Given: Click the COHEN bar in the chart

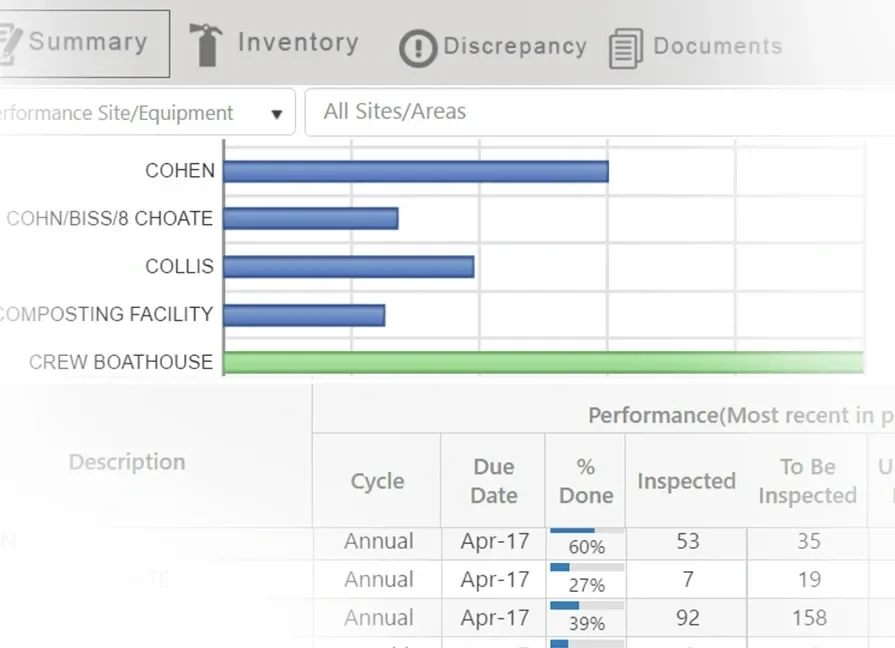Looking at the screenshot, I should click(415, 170).
